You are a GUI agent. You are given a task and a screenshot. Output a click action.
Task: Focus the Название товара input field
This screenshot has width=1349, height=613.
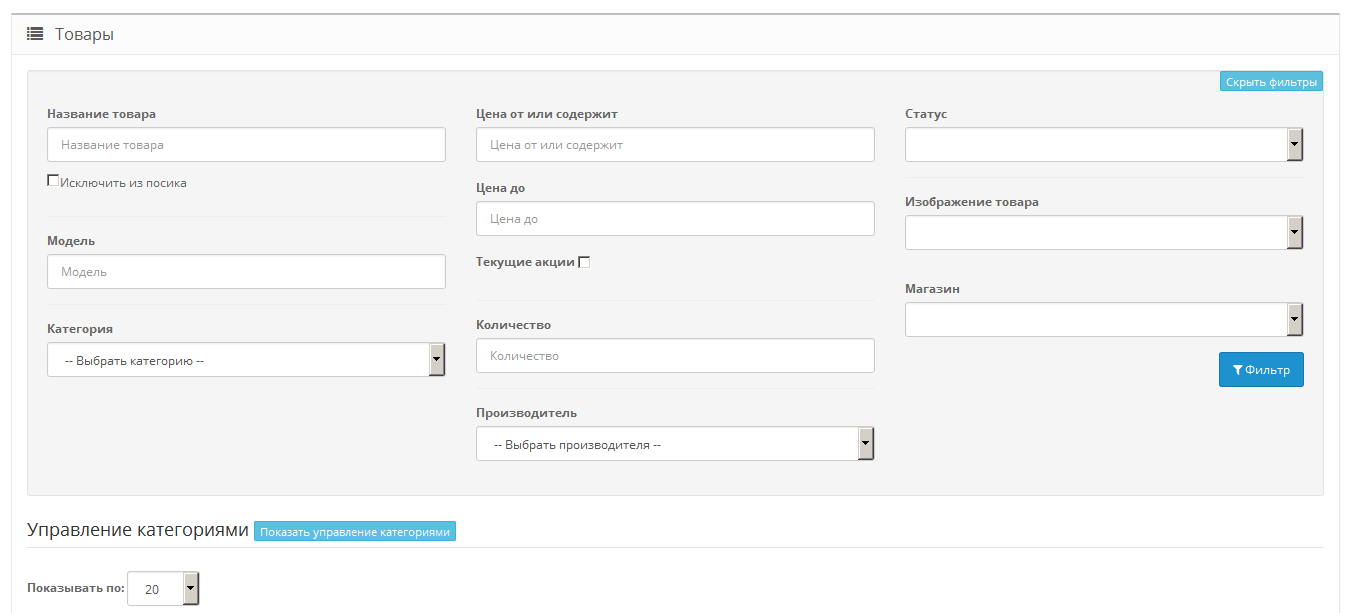(x=246, y=145)
